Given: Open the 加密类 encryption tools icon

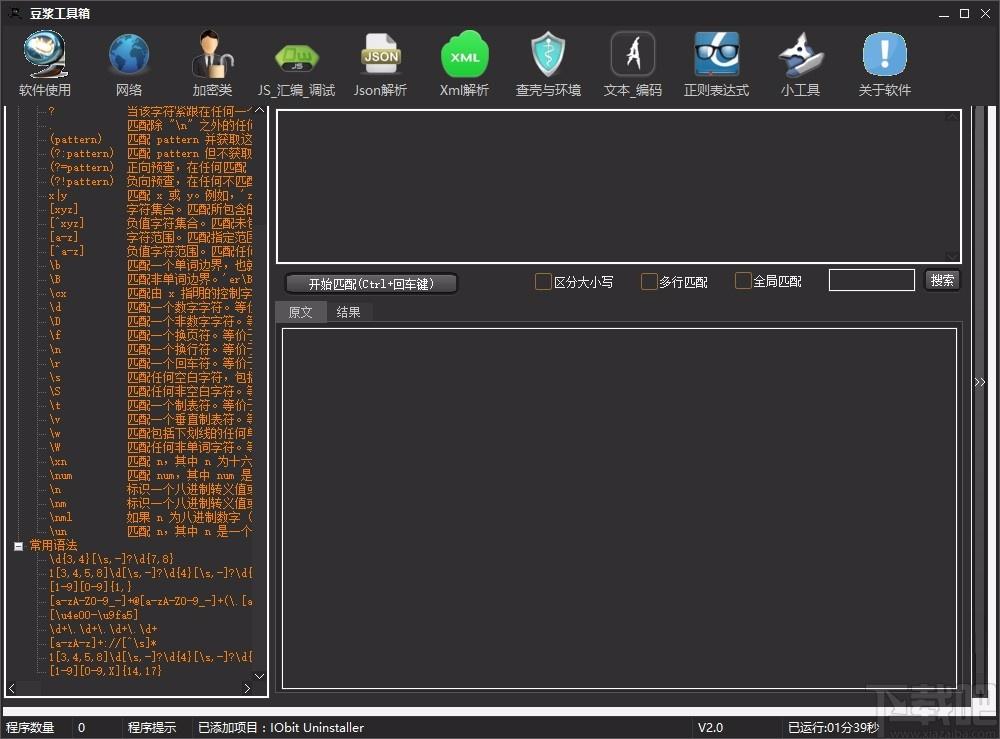Looking at the screenshot, I should 212,64.
